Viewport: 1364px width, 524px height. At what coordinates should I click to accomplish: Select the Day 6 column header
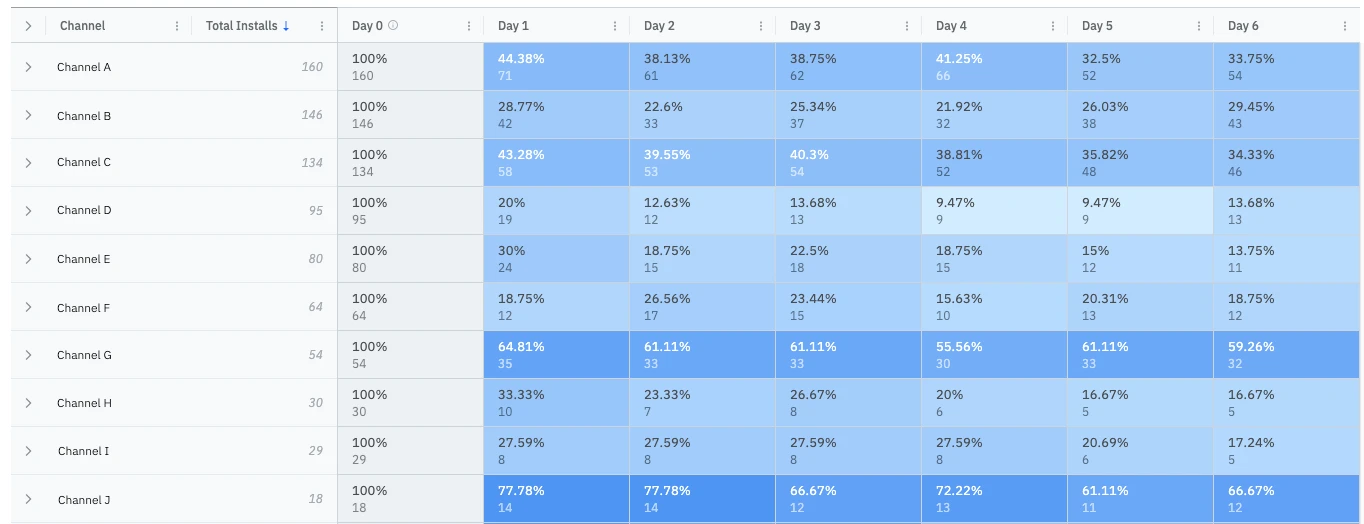click(1243, 26)
